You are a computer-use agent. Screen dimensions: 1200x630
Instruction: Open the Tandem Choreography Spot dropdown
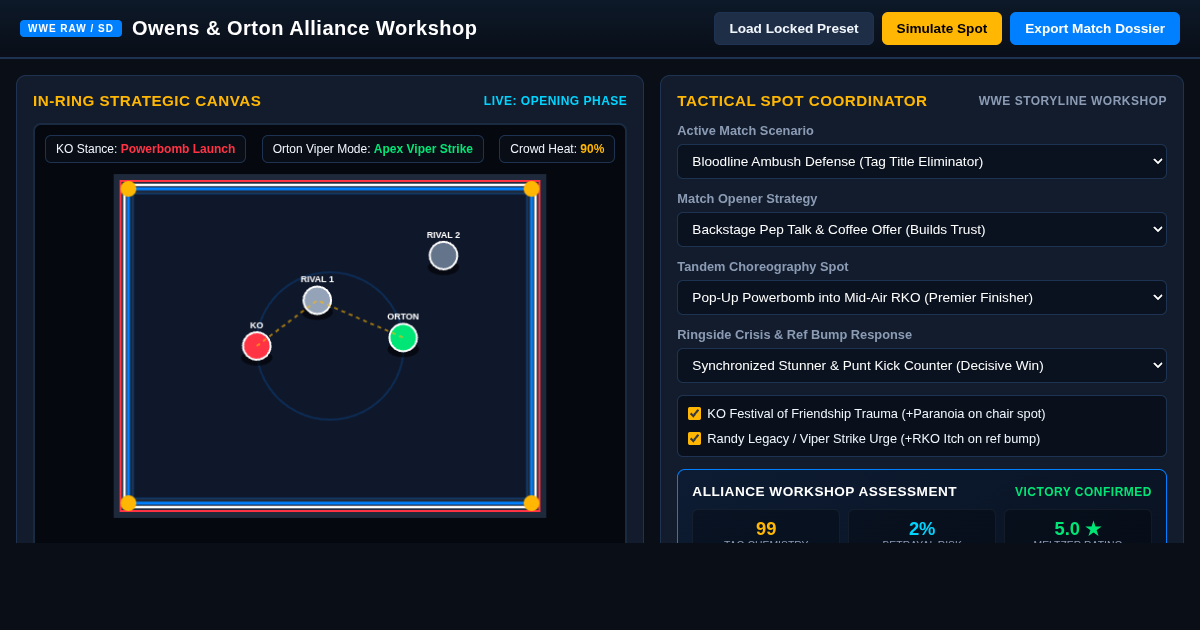pos(922,297)
